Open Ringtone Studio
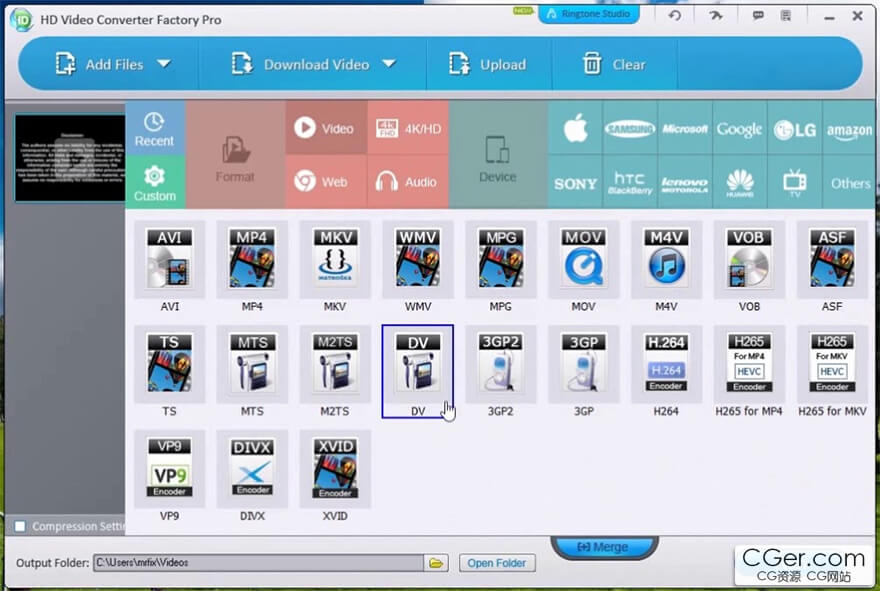Image resolution: width=880 pixels, height=591 pixels. coord(589,13)
